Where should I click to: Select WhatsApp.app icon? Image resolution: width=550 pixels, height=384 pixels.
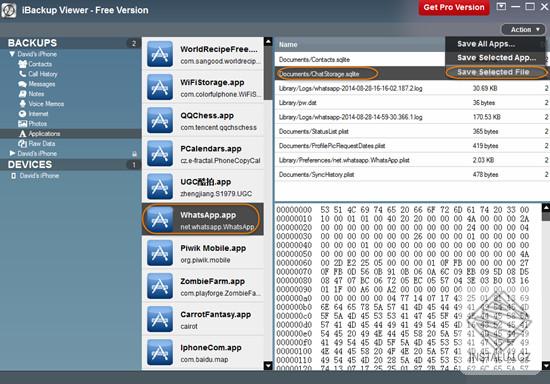tap(160, 220)
